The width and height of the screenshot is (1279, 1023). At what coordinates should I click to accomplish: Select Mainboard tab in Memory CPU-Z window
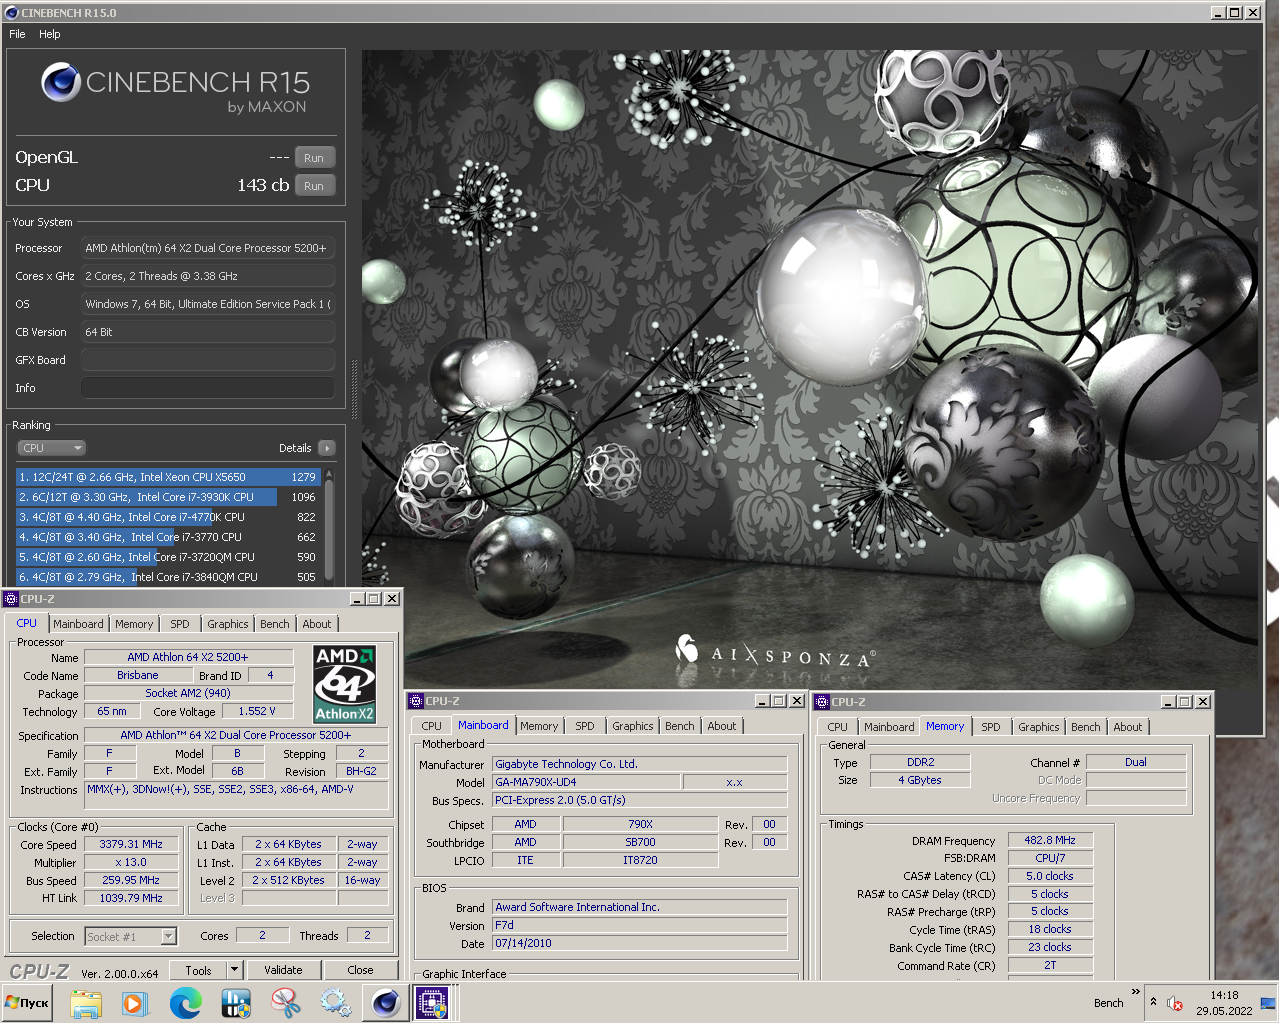pyautogui.click(x=889, y=727)
